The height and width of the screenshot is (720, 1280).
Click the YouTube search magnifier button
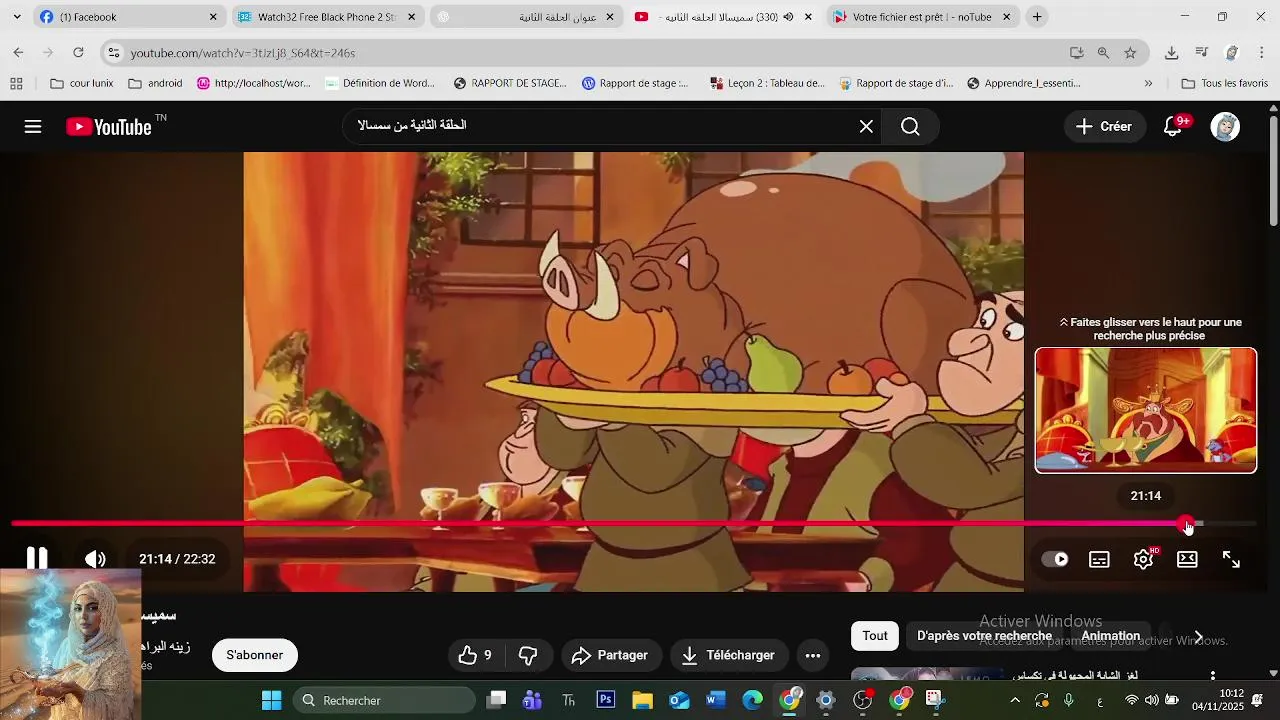click(910, 126)
